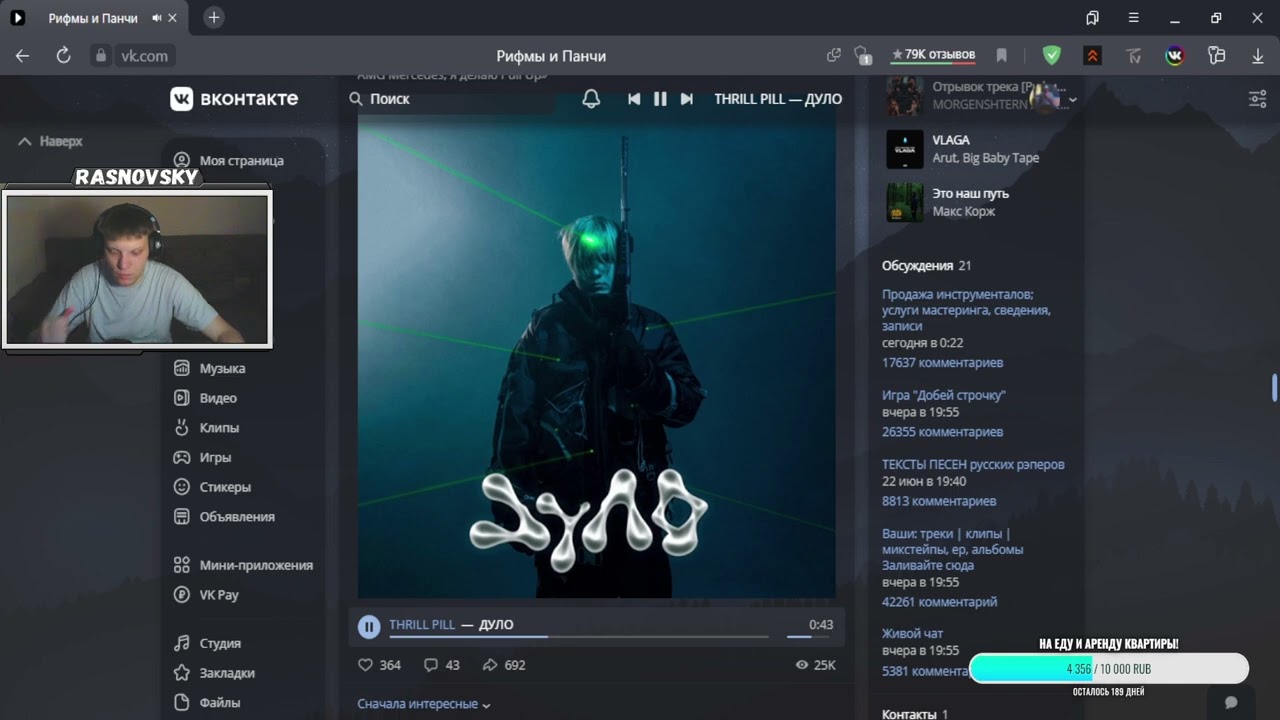1280x720 pixels.
Task: Reload the vk.com page
Action: [63, 56]
